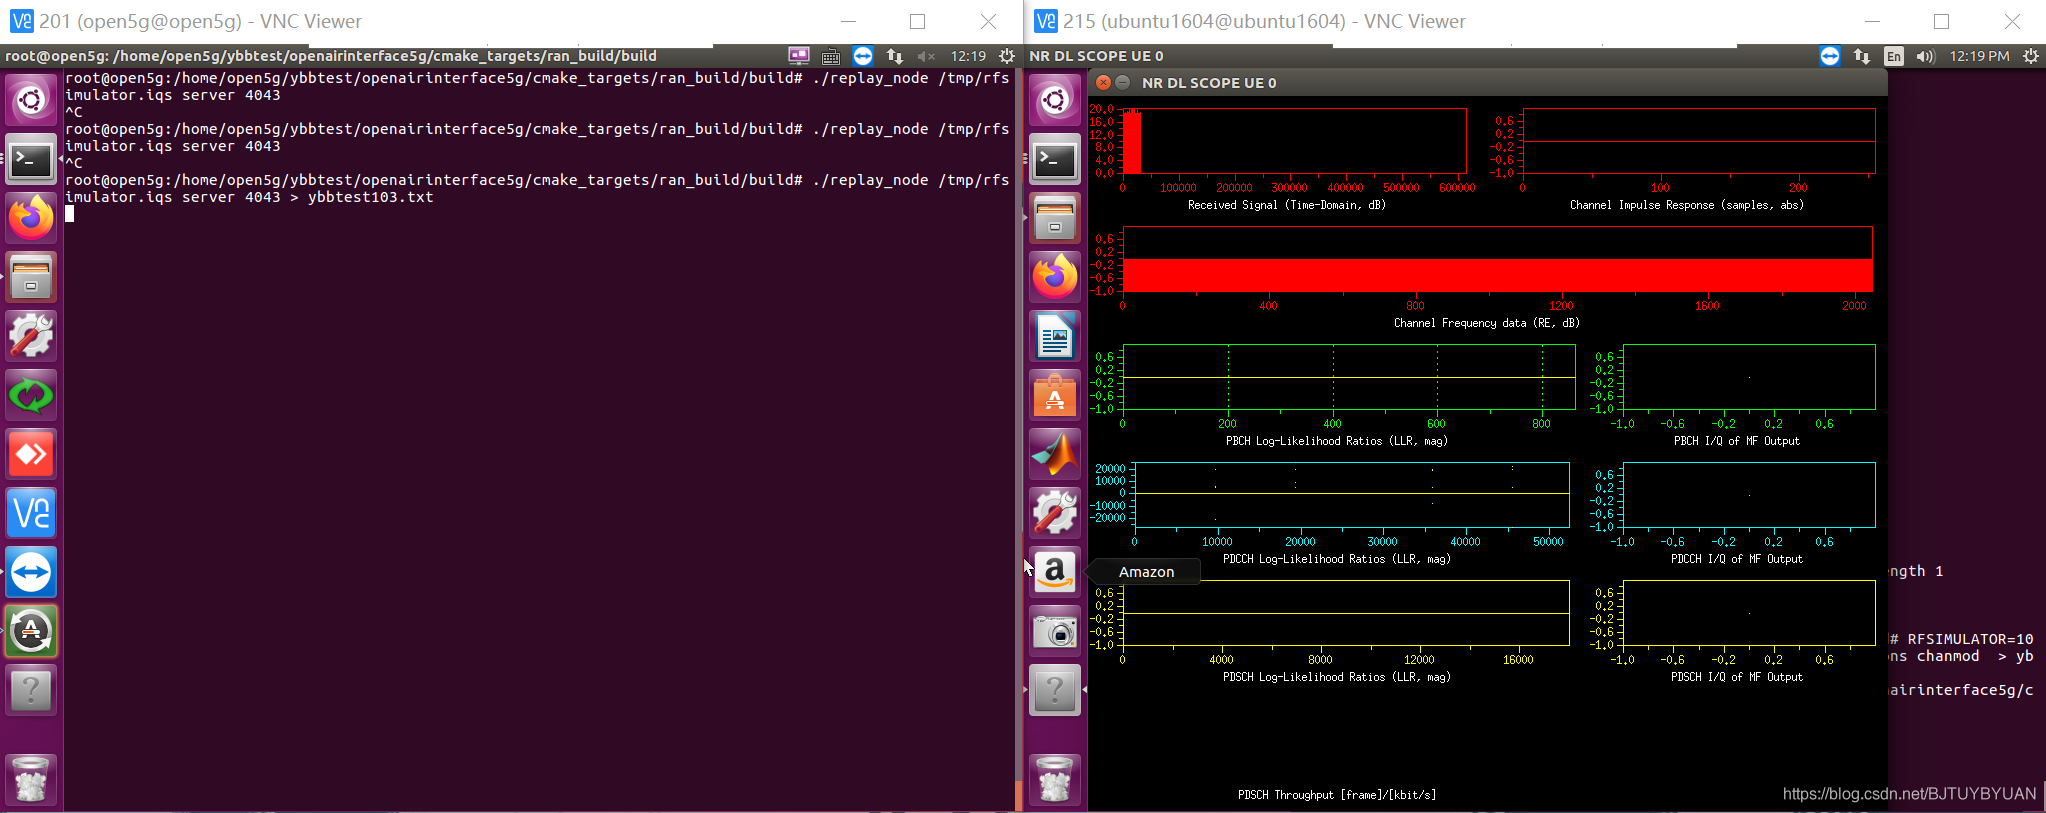Open Ubuntu dash in the 201 window launcher
The width and height of the screenshot is (2046, 813).
31,100
